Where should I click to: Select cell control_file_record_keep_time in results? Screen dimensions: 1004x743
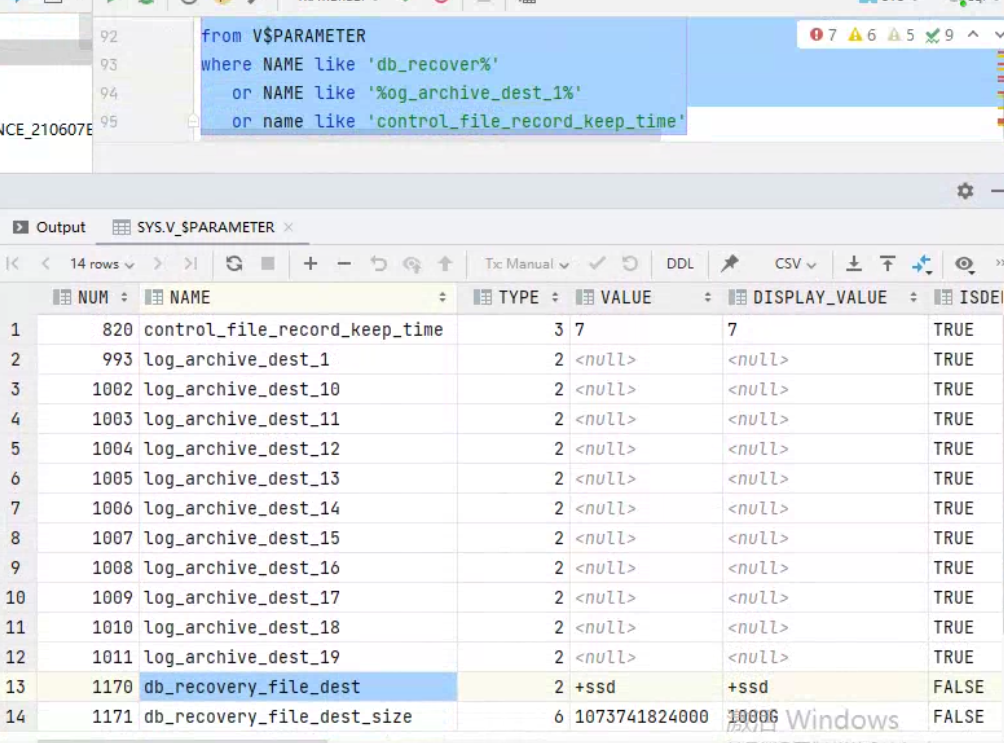click(x=298, y=329)
